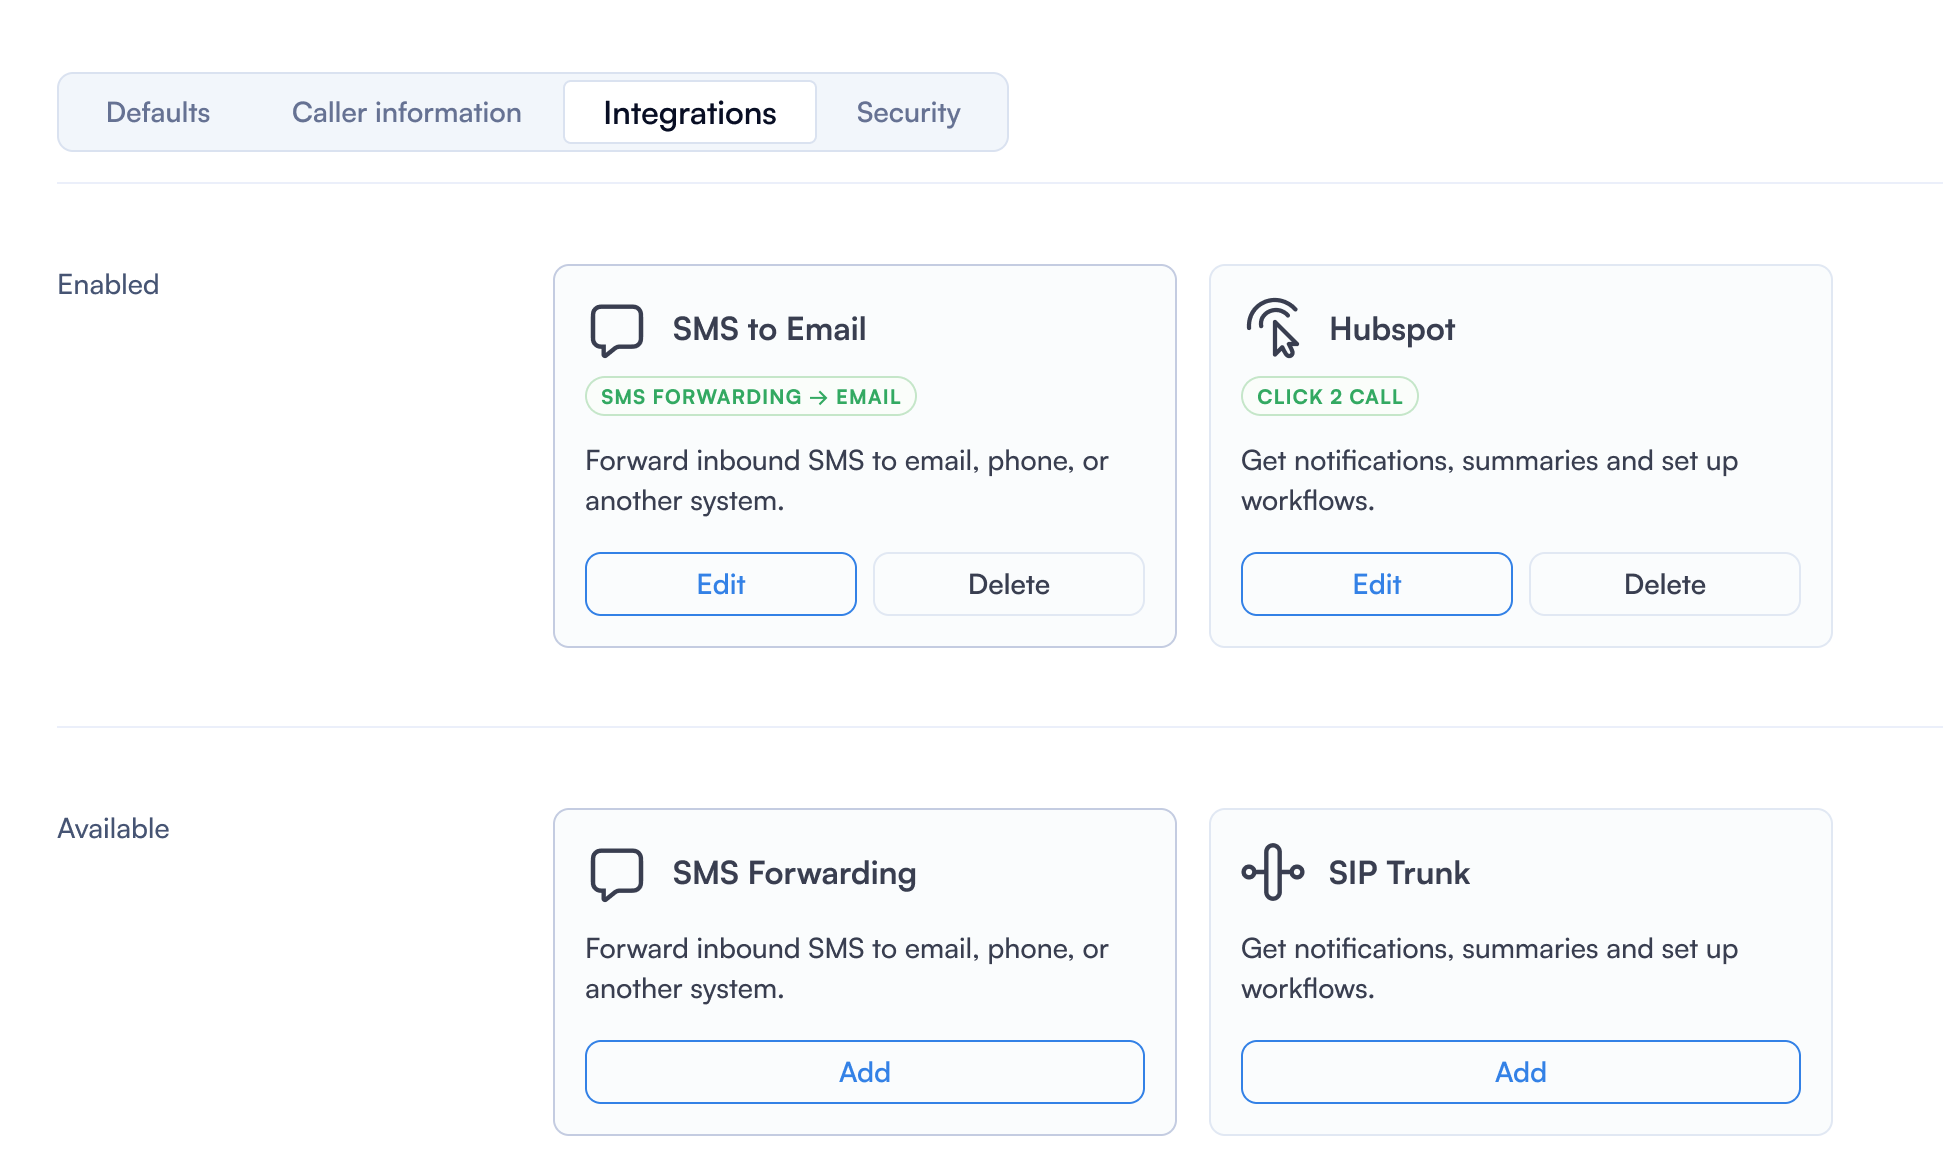Image resolution: width=1943 pixels, height=1167 pixels.
Task: Go to the Security tab
Action: pyautogui.click(x=908, y=112)
